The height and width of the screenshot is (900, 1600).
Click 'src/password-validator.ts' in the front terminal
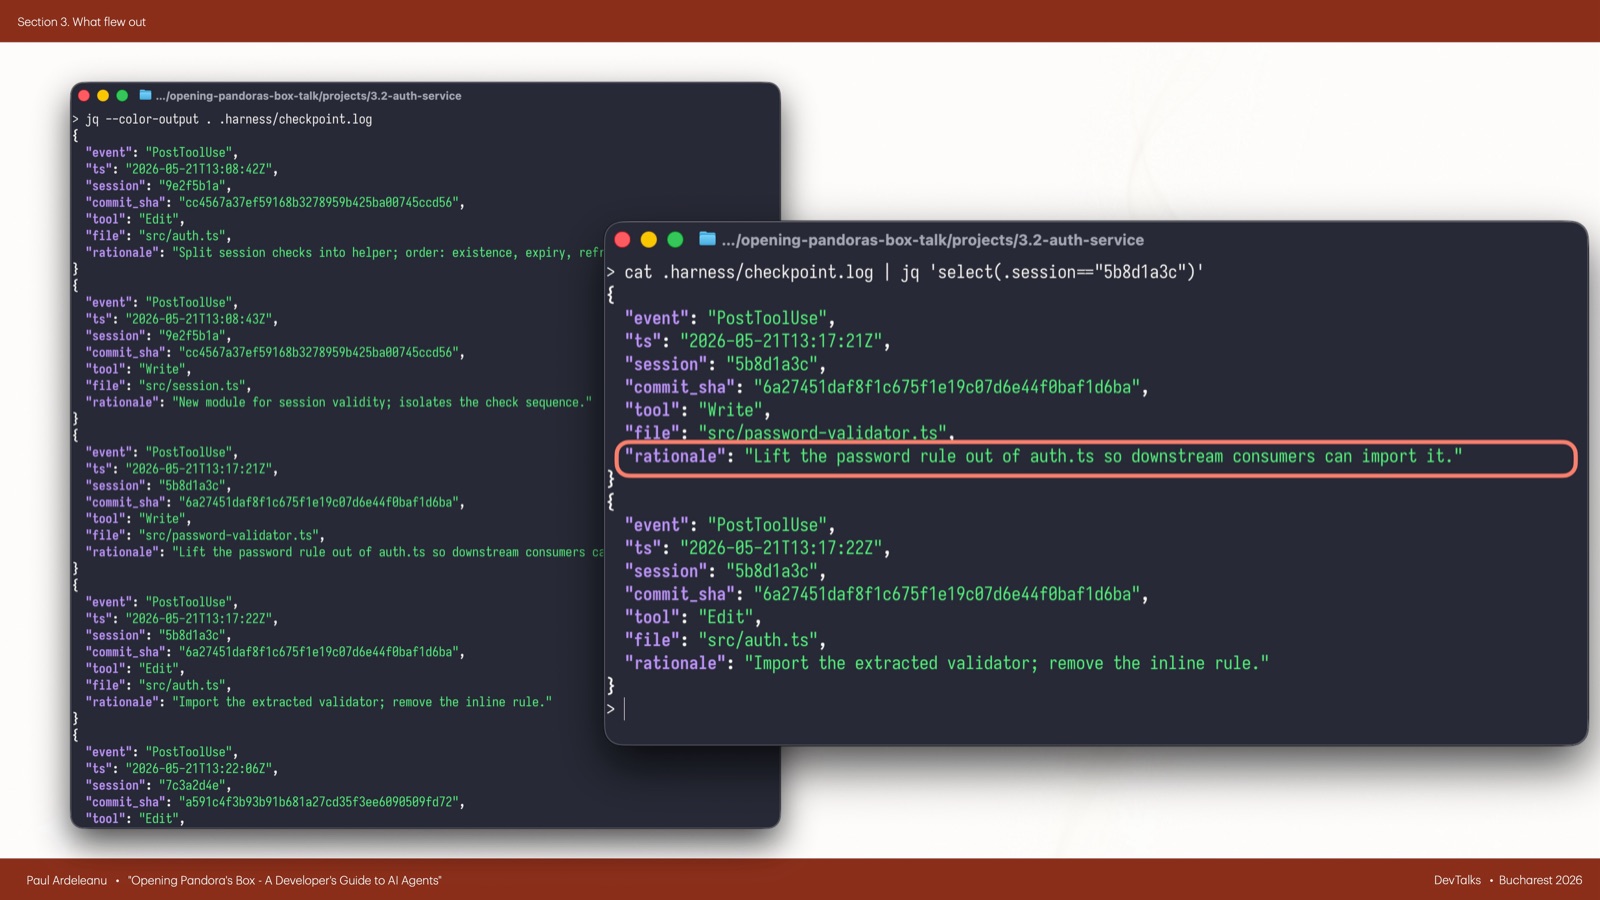(x=826, y=433)
